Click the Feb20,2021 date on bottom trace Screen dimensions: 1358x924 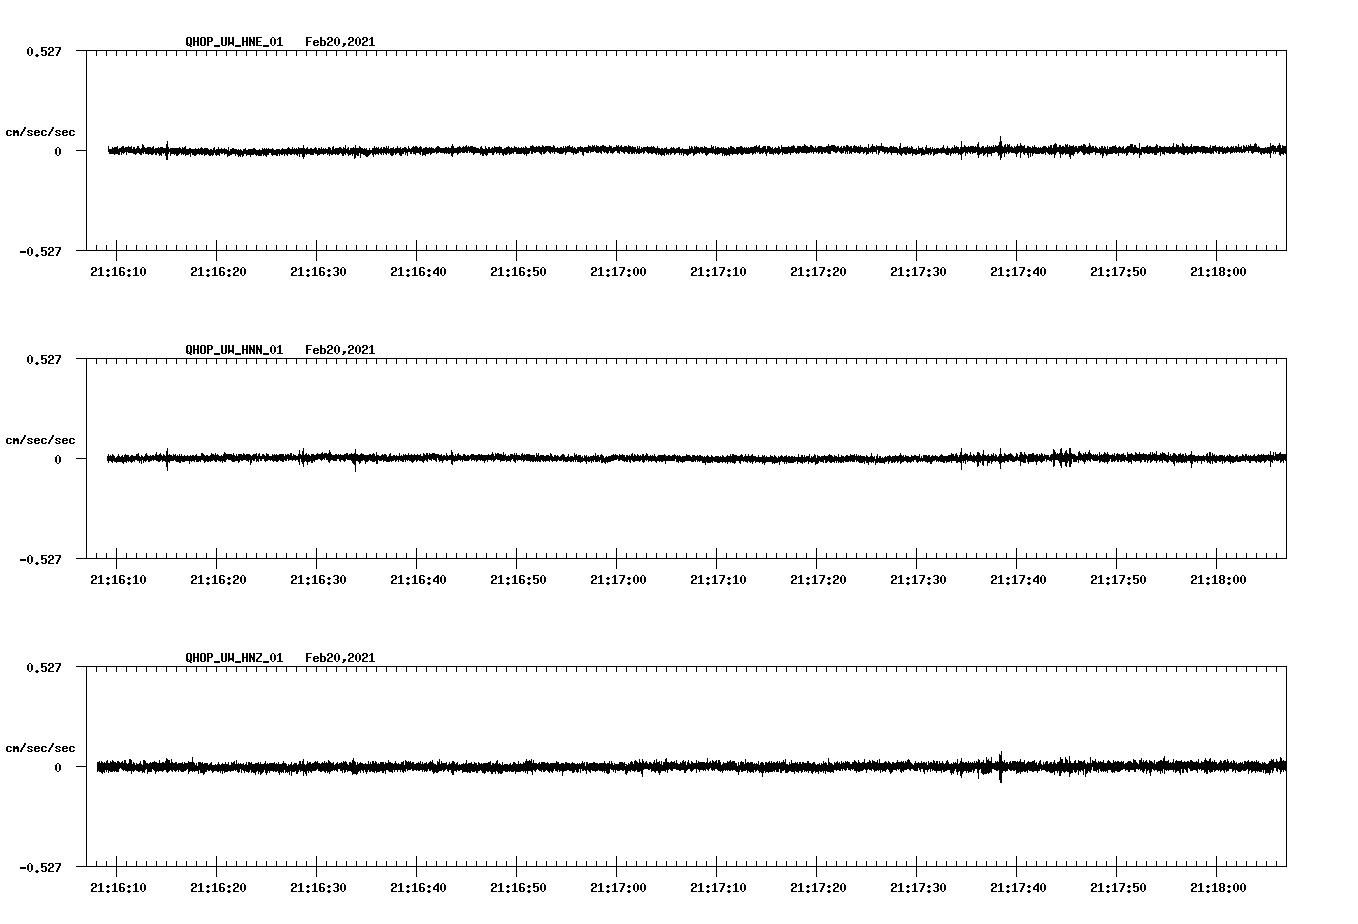(340, 657)
